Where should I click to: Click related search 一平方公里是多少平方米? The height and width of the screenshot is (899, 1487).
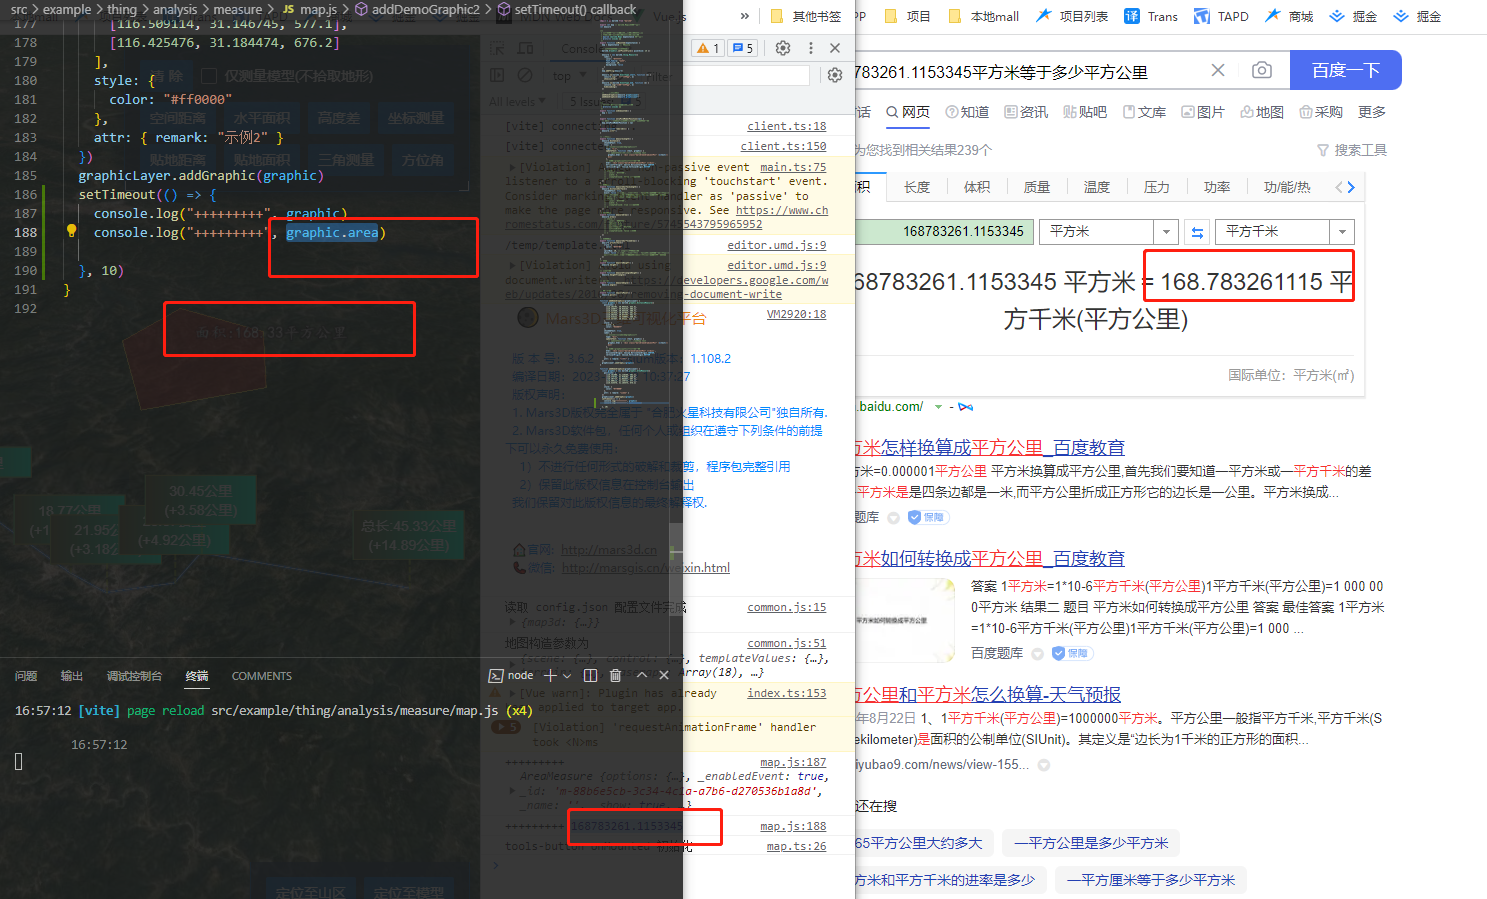[1091, 843]
